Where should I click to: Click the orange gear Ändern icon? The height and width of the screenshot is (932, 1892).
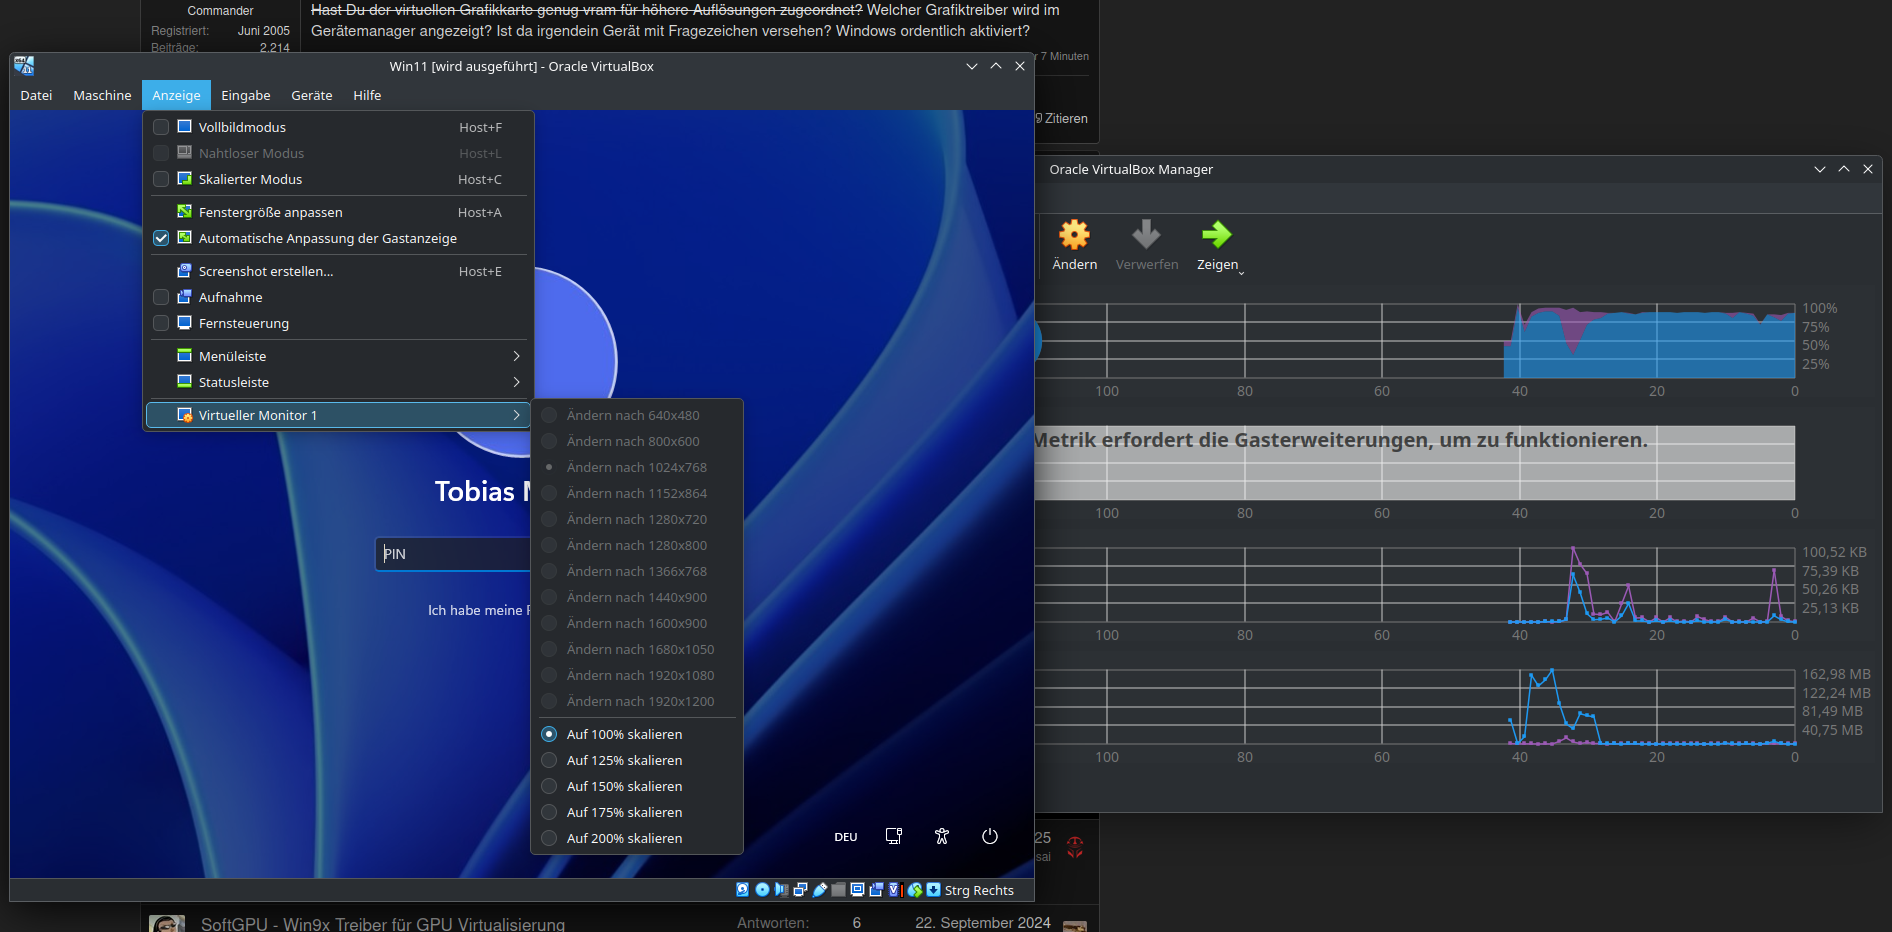click(1074, 235)
